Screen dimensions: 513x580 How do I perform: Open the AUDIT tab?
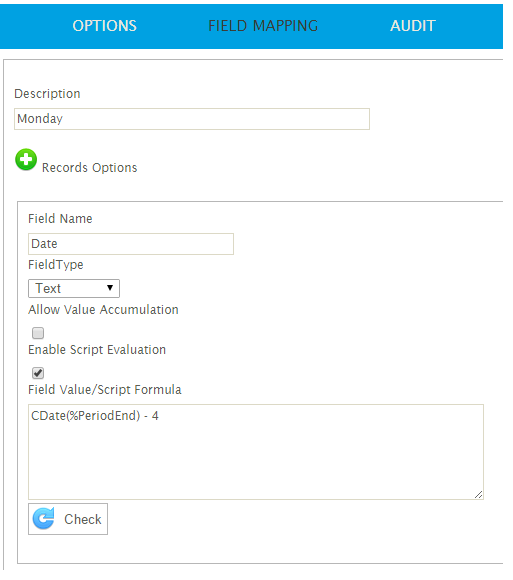pyautogui.click(x=413, y=26)
